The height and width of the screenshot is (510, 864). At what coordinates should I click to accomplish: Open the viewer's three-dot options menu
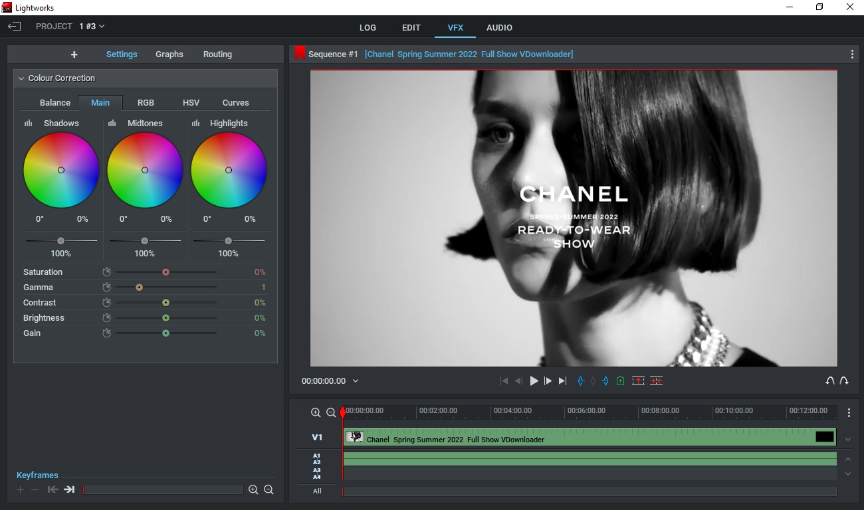click(852, 54)
